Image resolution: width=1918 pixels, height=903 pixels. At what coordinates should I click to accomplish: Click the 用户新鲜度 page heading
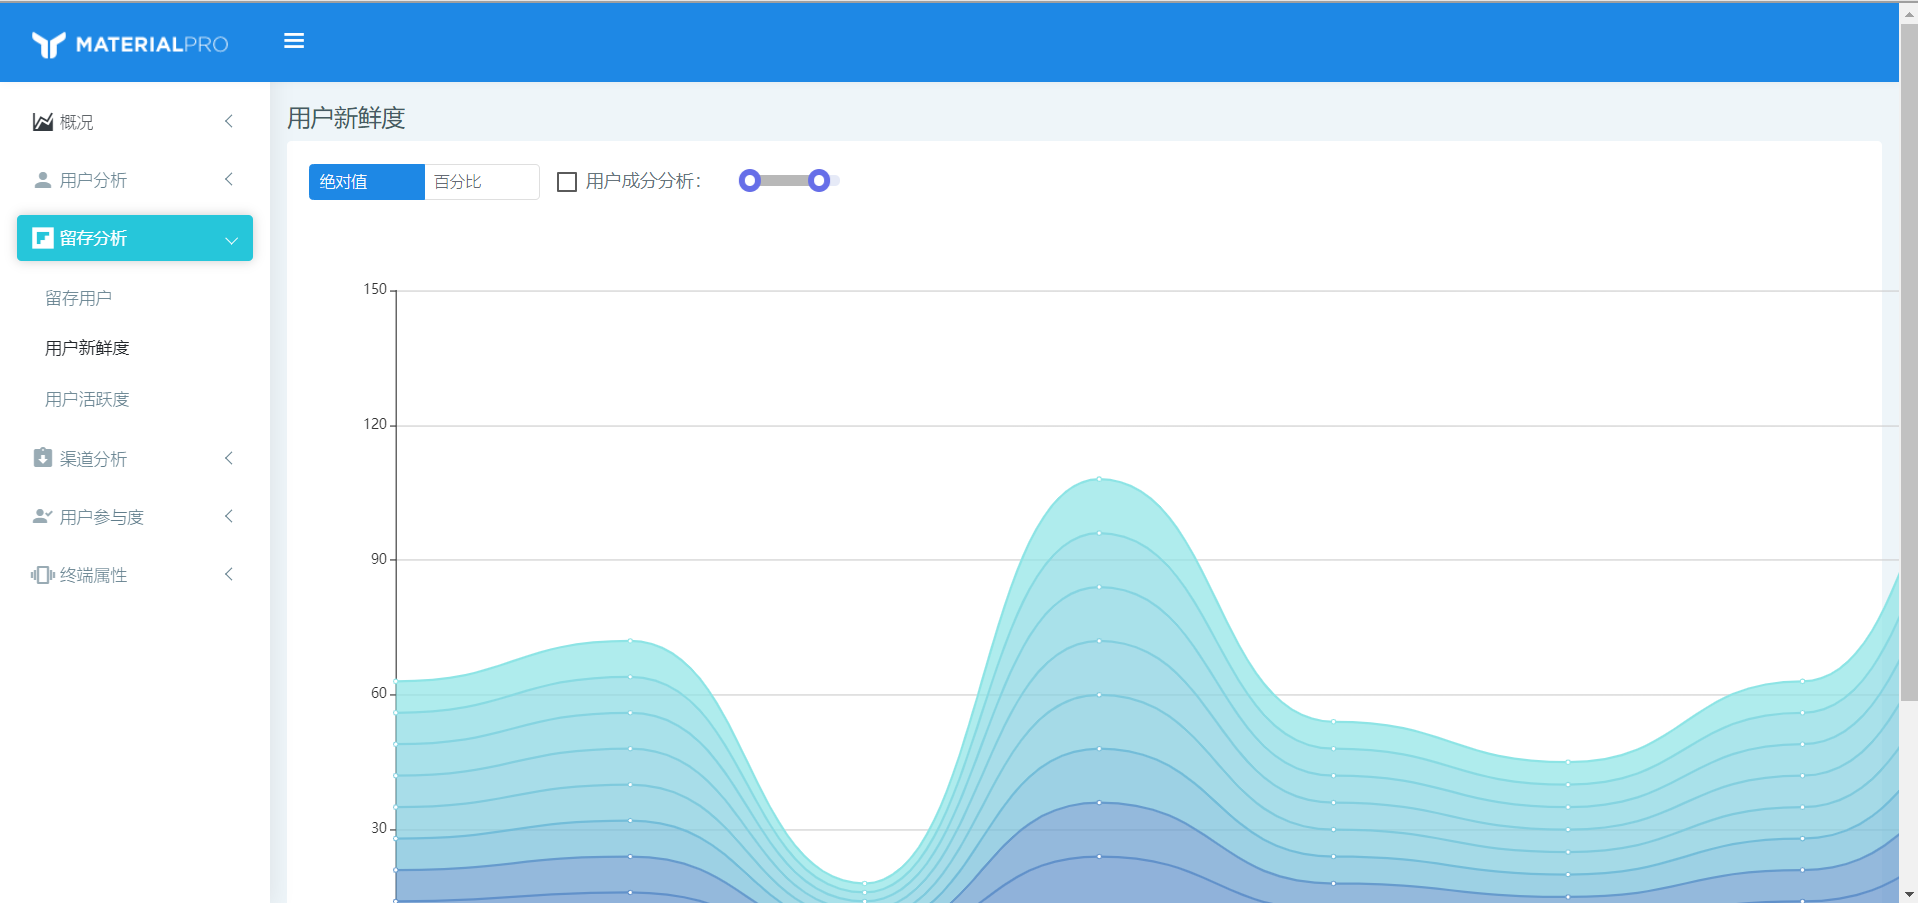[346, 118]
